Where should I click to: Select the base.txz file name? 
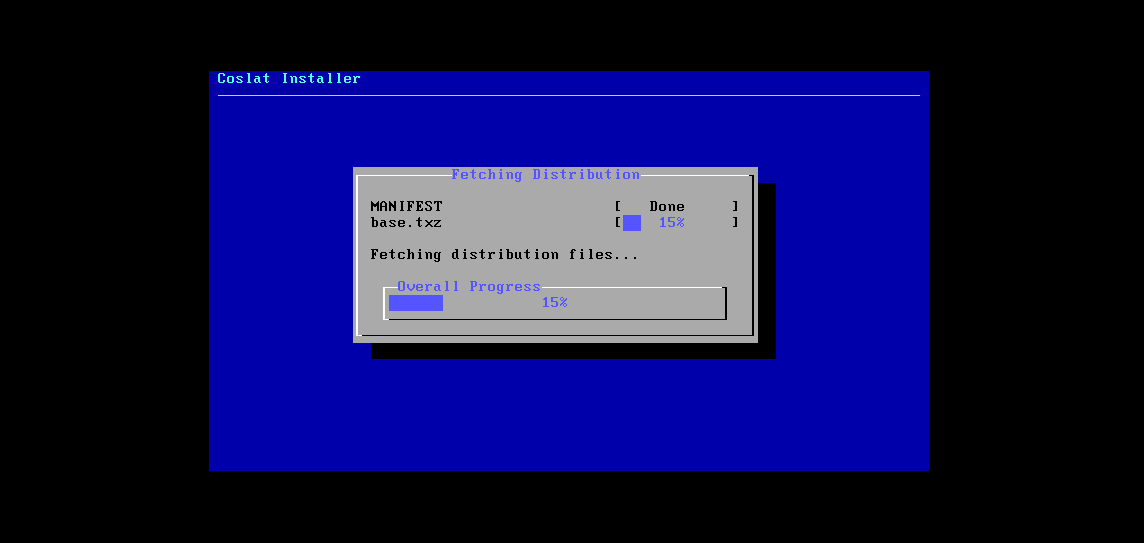pyautogui.click(x=406, y=223)
